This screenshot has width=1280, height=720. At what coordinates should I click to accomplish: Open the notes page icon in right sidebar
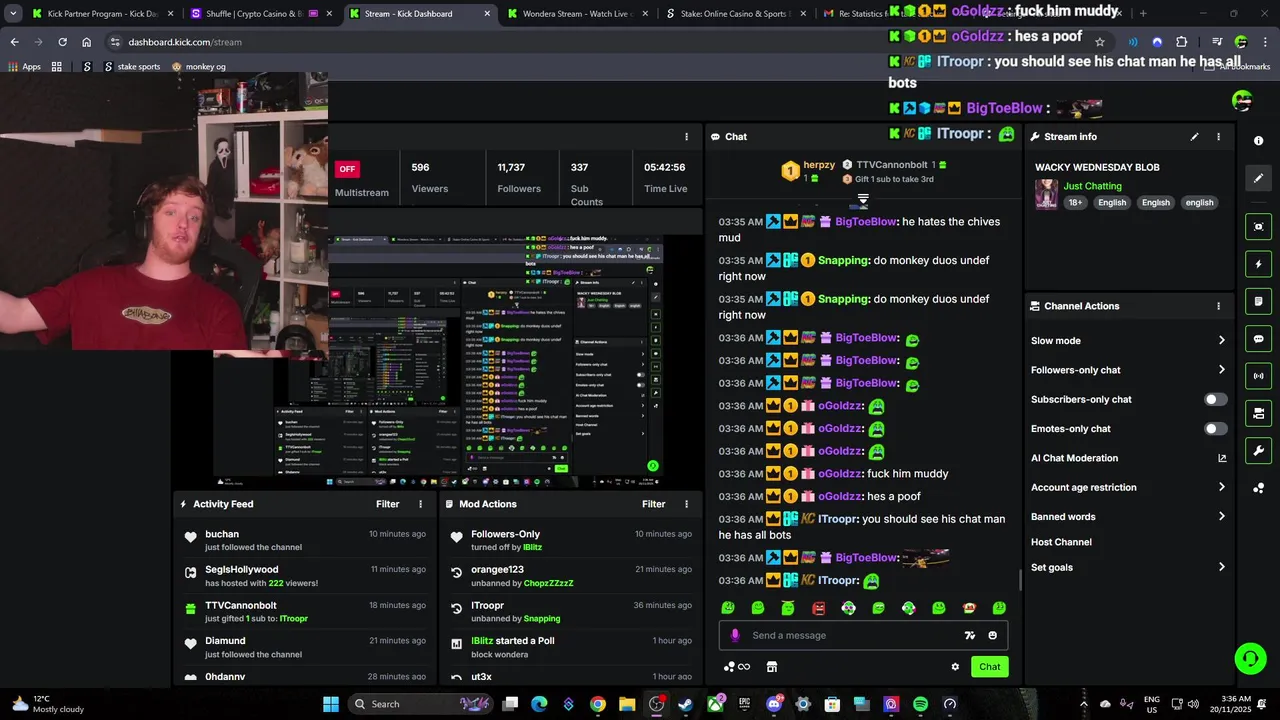1259,301
